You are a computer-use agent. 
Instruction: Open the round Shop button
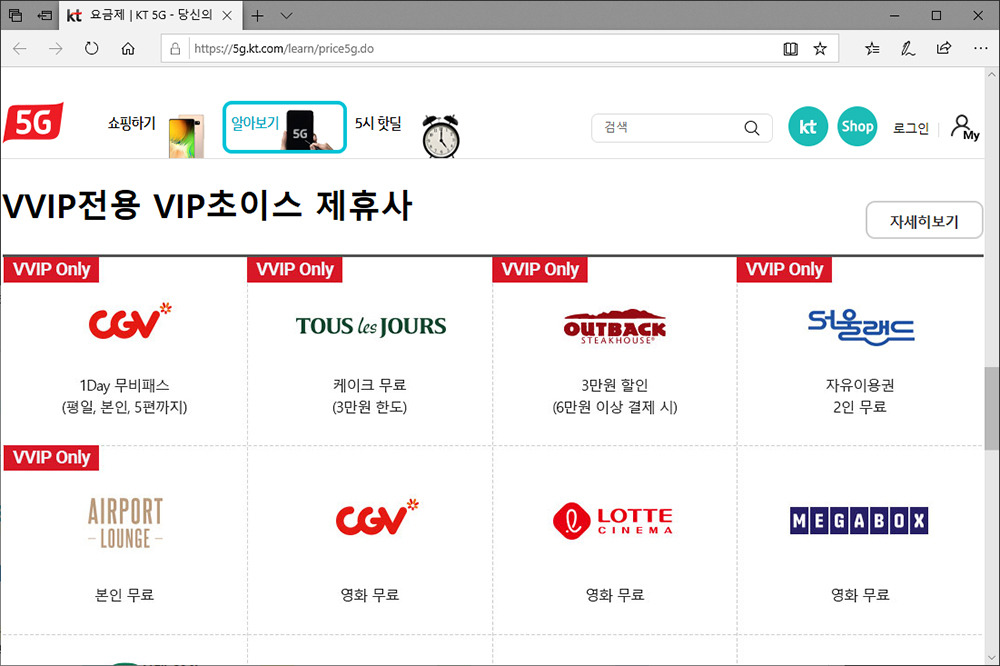pyautogui.click(x=857, y=126)
